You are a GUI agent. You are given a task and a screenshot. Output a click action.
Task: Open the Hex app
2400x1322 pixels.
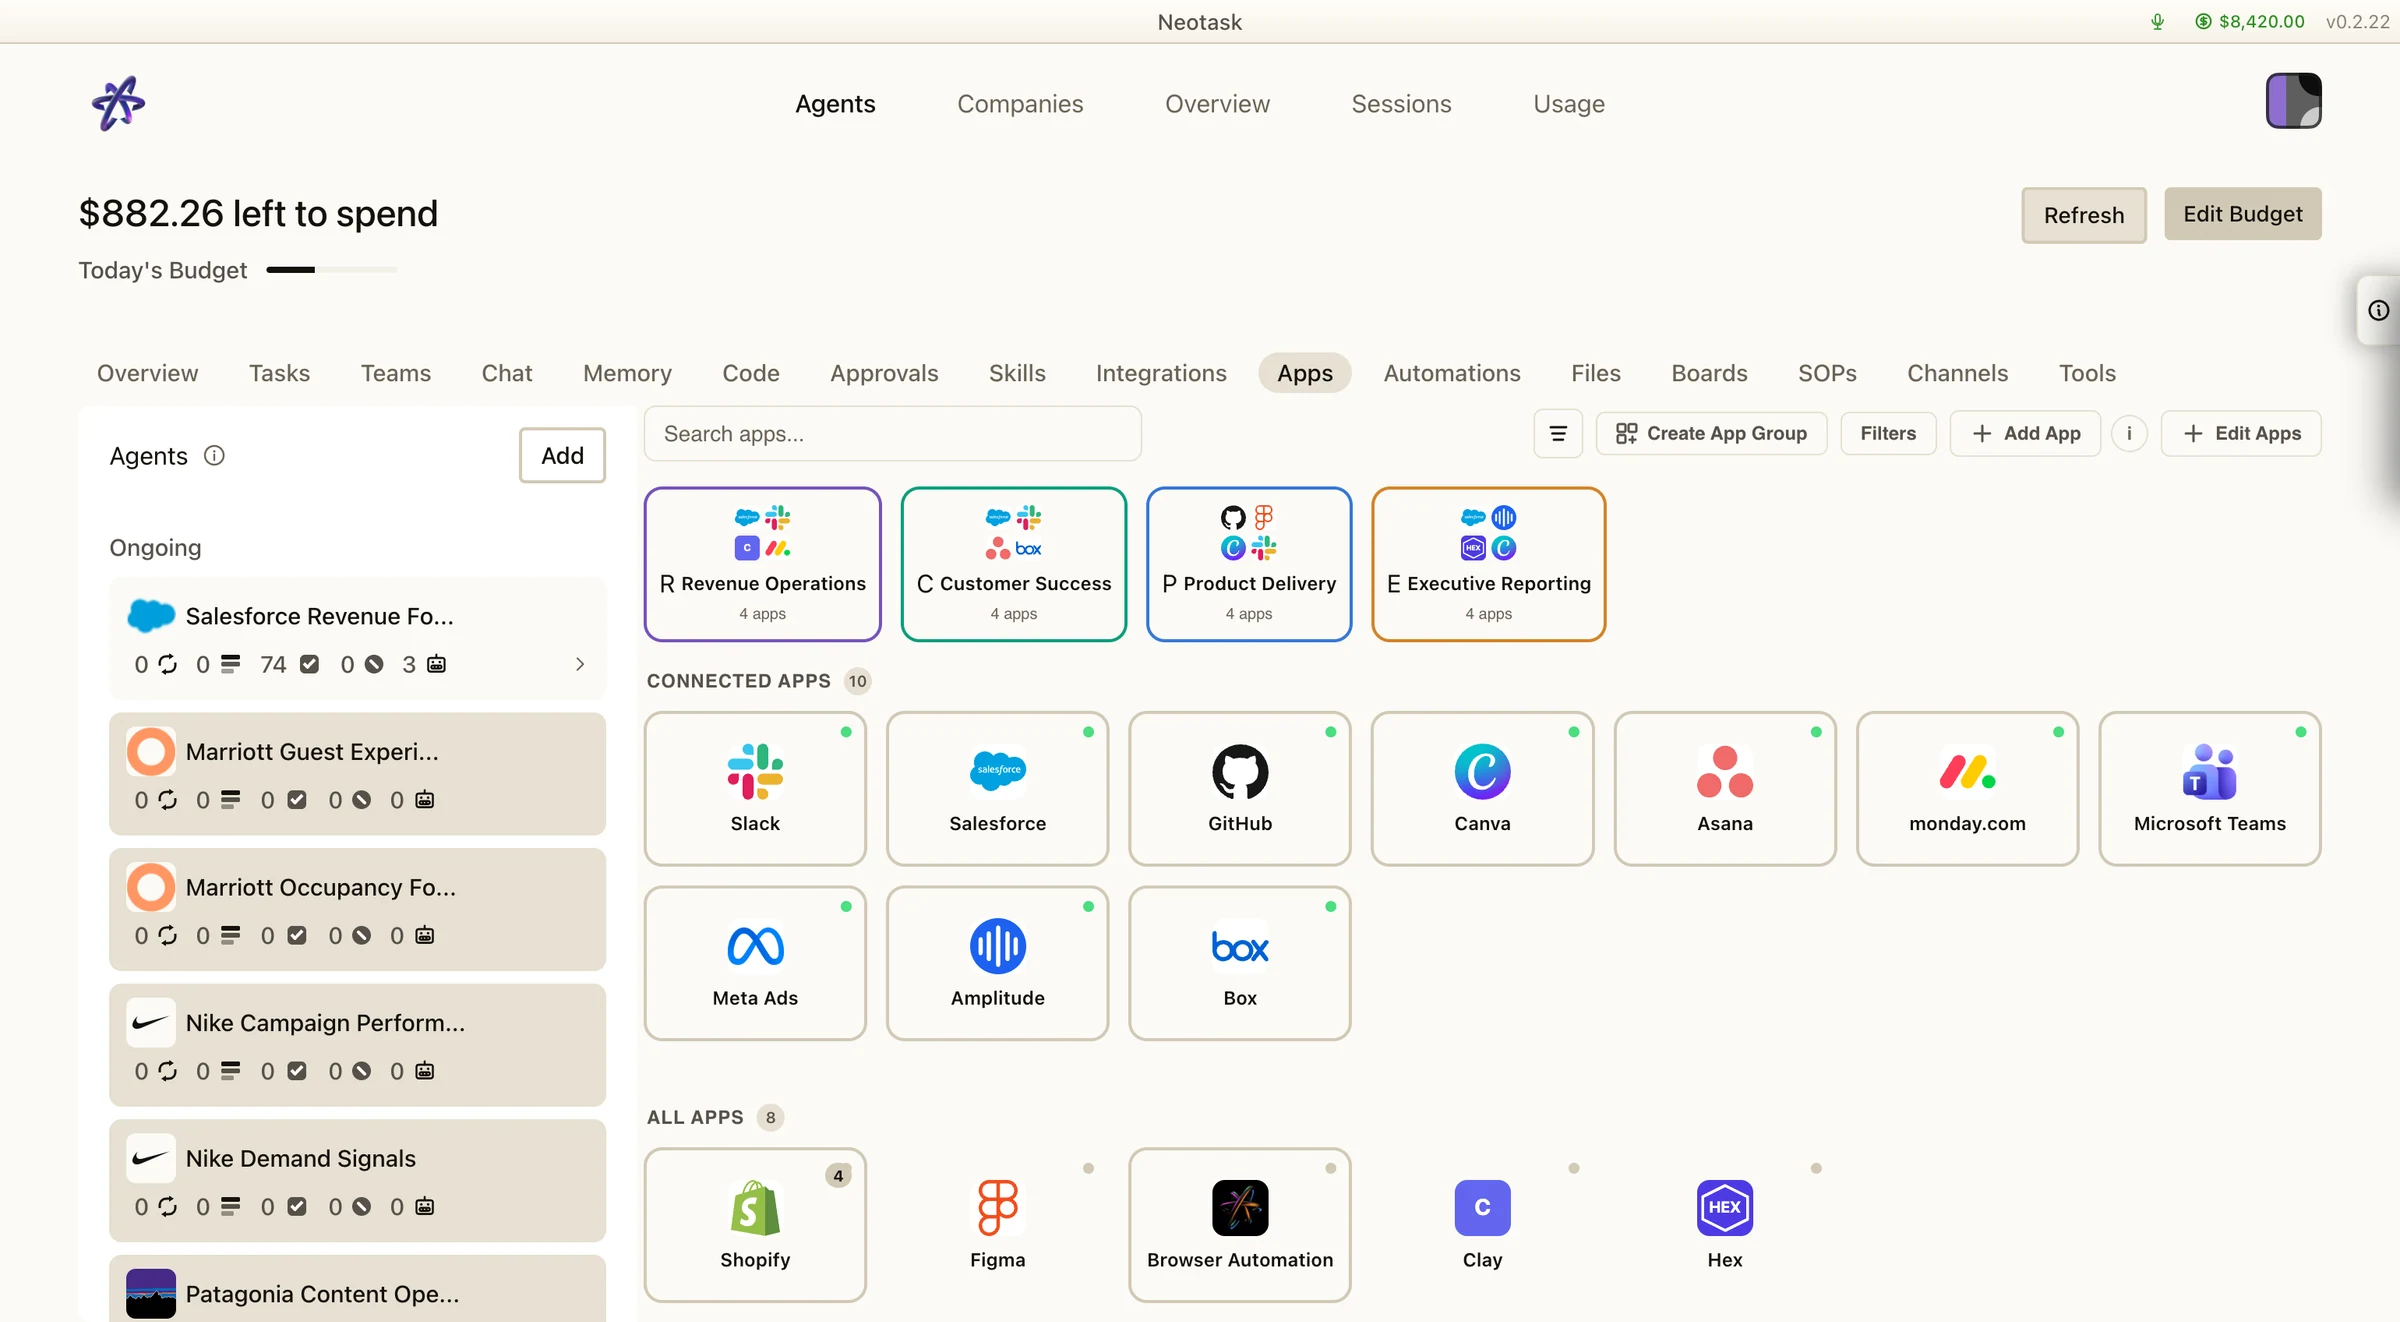pos(1725,1225)
